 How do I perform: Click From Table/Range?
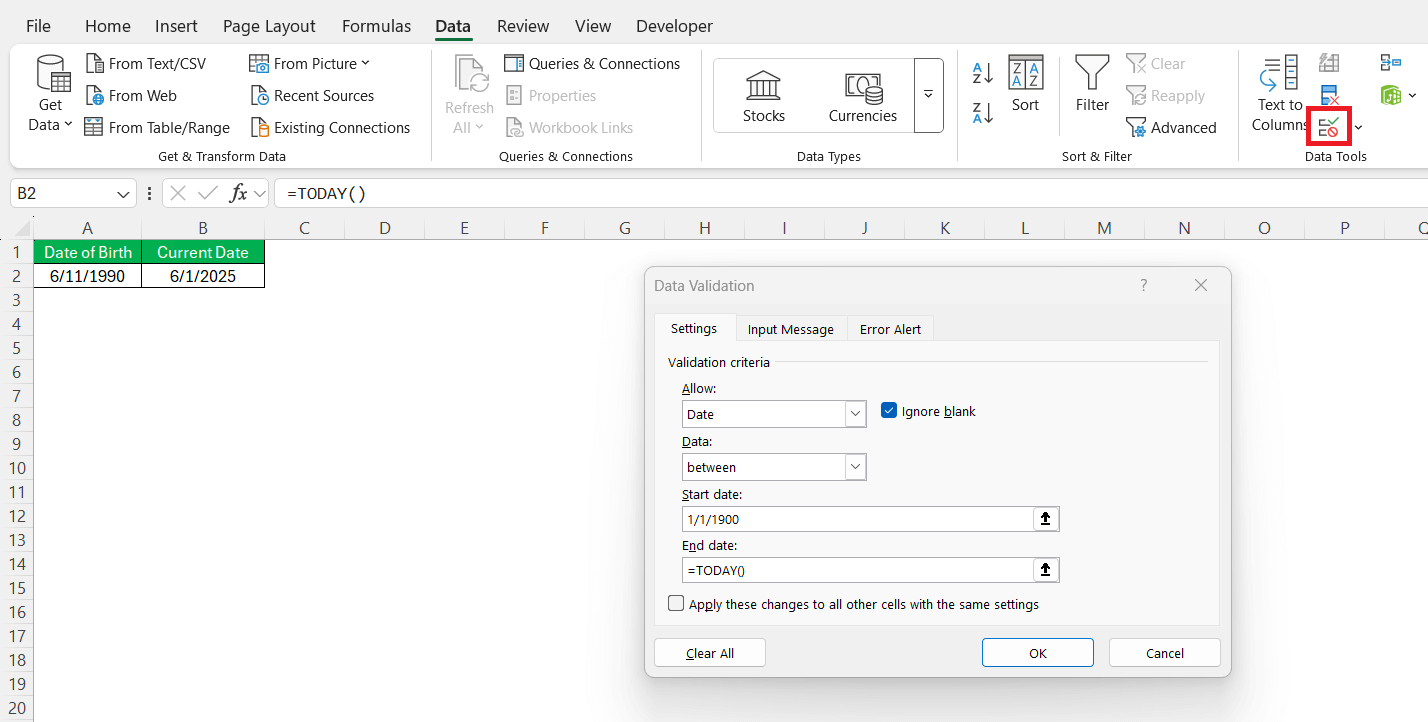[x=157, y=128]
